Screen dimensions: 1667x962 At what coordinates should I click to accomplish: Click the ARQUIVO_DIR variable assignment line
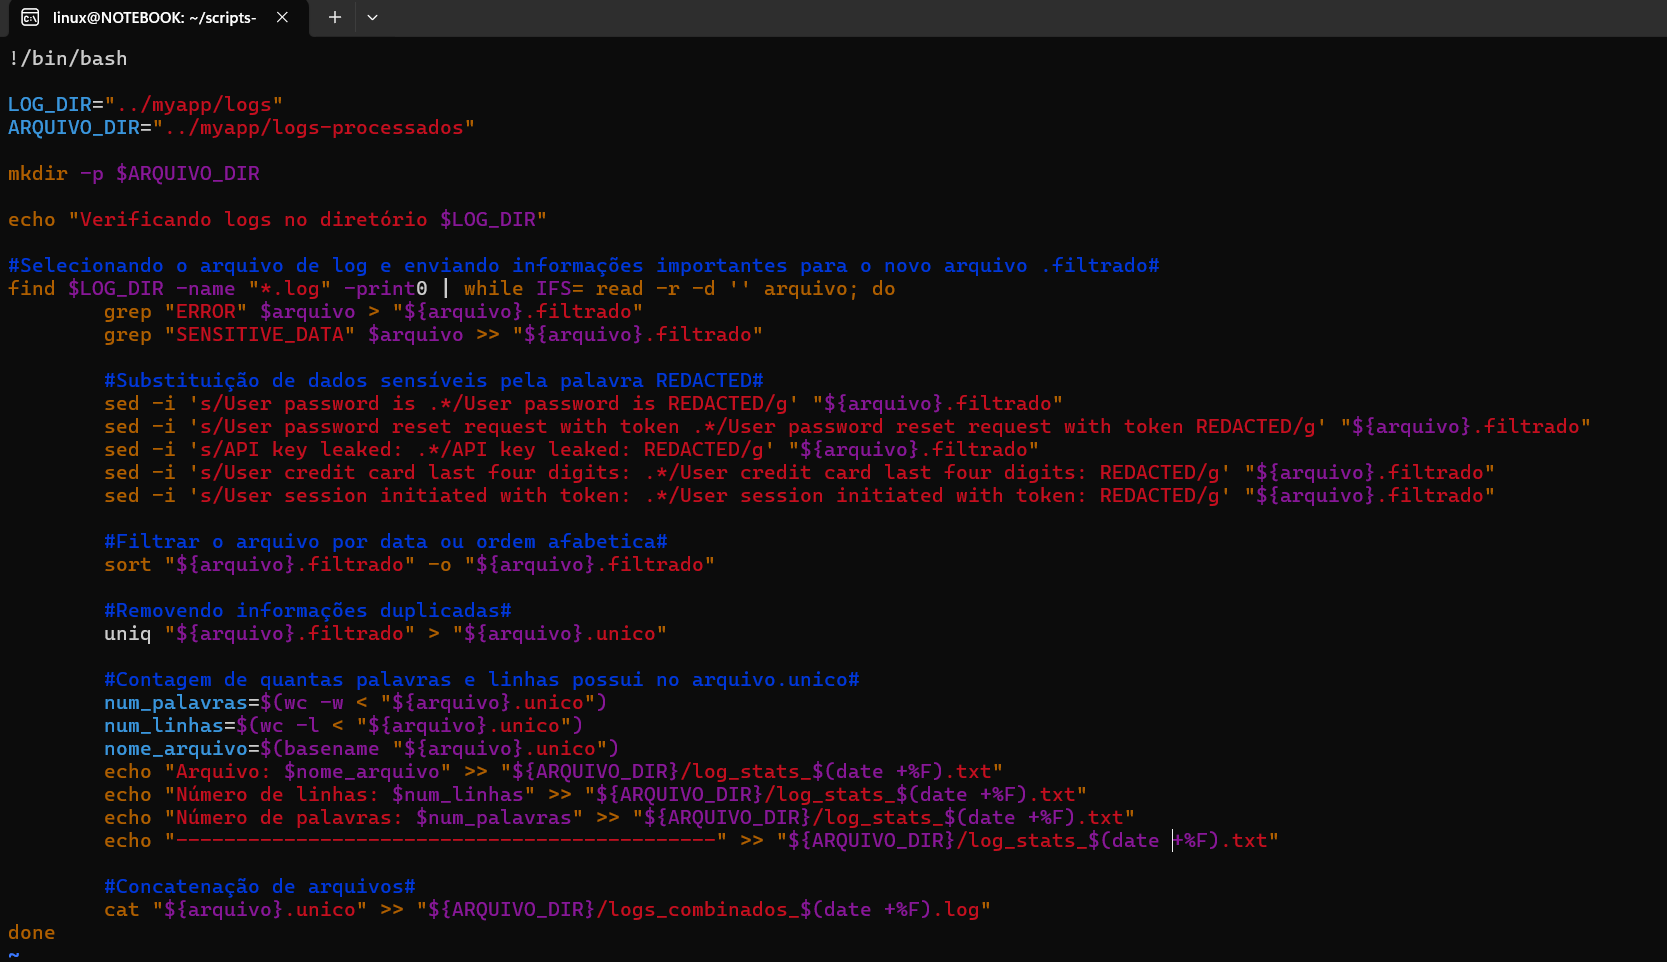[241, 127]
